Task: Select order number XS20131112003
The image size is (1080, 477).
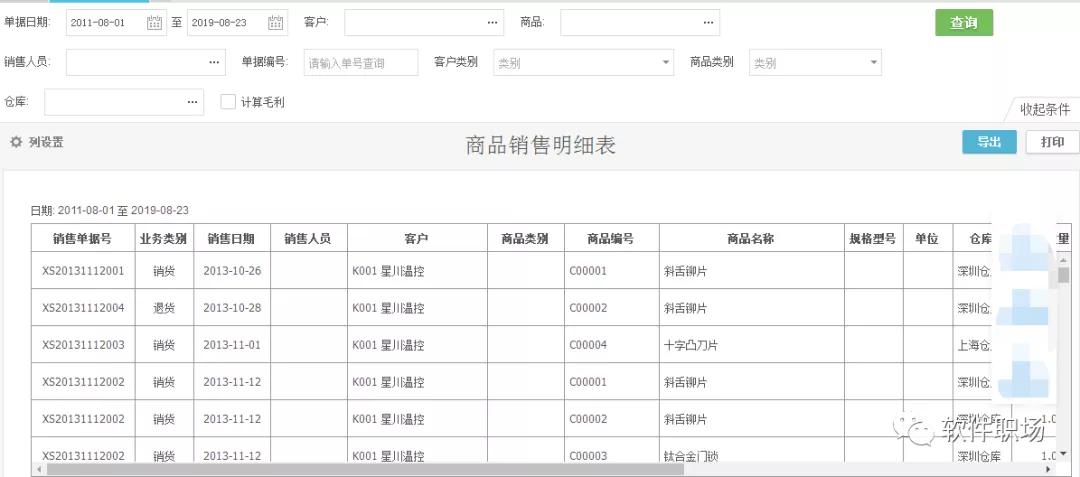Action: tap(83, 345)
